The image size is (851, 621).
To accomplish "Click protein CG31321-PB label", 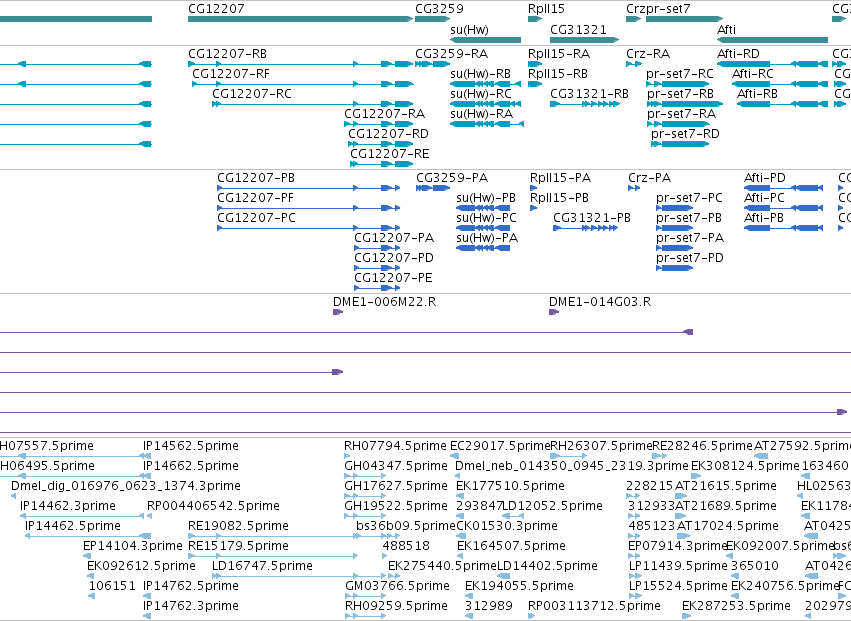I will pos(592,218).
